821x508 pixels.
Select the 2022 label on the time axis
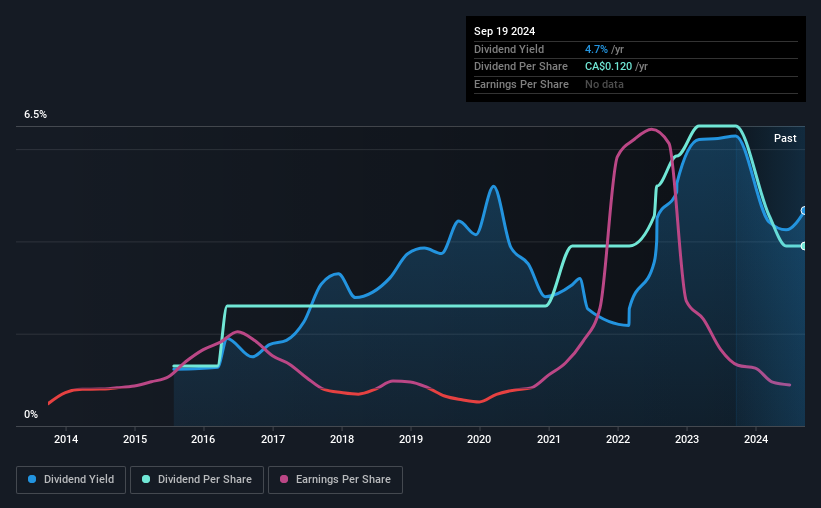[x=618, y=439]
